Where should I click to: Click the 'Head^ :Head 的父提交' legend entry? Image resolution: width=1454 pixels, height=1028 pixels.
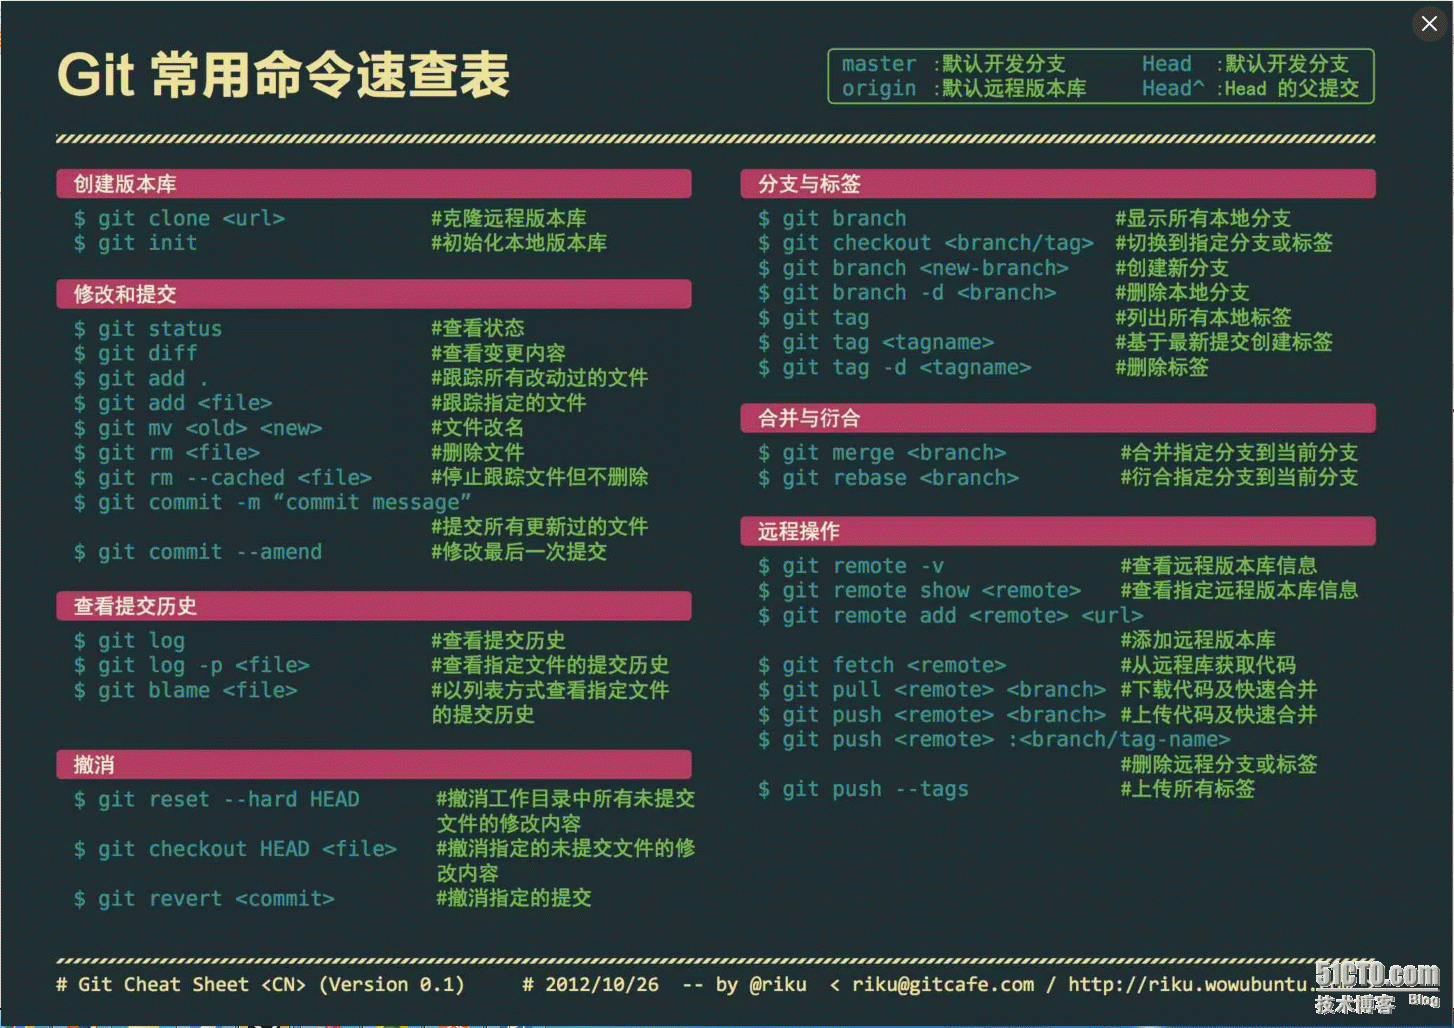pyautogui.click(x=1251, y=89)
